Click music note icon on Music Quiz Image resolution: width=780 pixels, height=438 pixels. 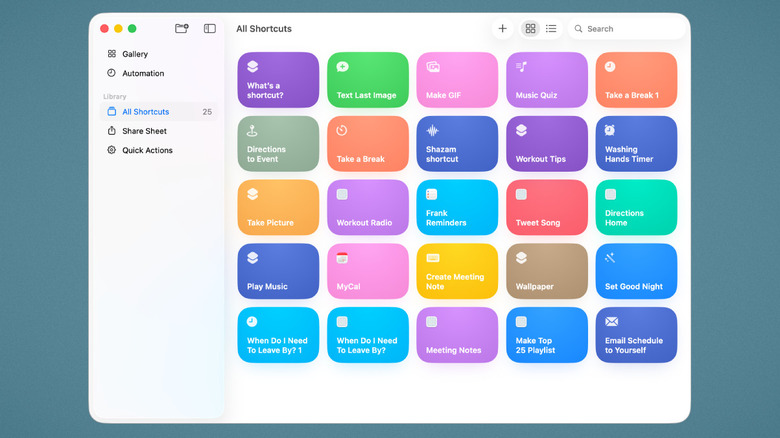521,67
